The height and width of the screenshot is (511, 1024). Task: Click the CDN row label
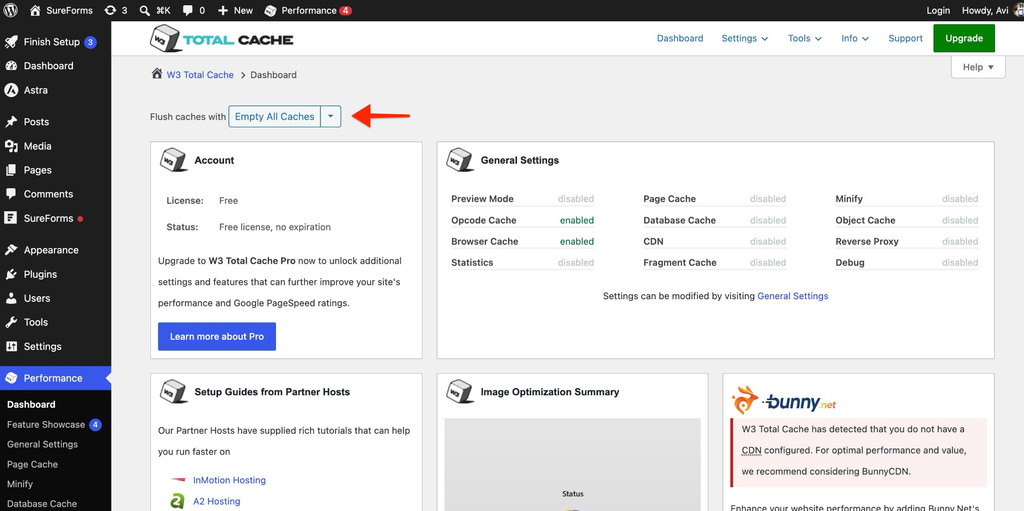point(653,241)
